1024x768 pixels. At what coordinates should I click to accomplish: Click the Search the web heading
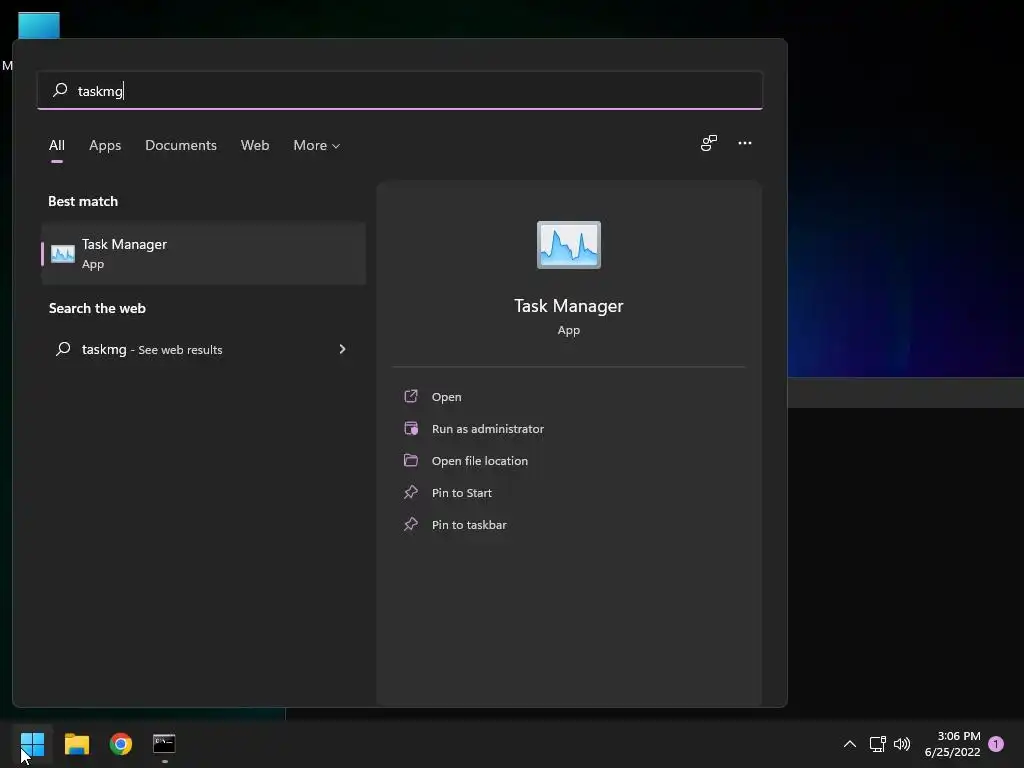click(97, 308)
